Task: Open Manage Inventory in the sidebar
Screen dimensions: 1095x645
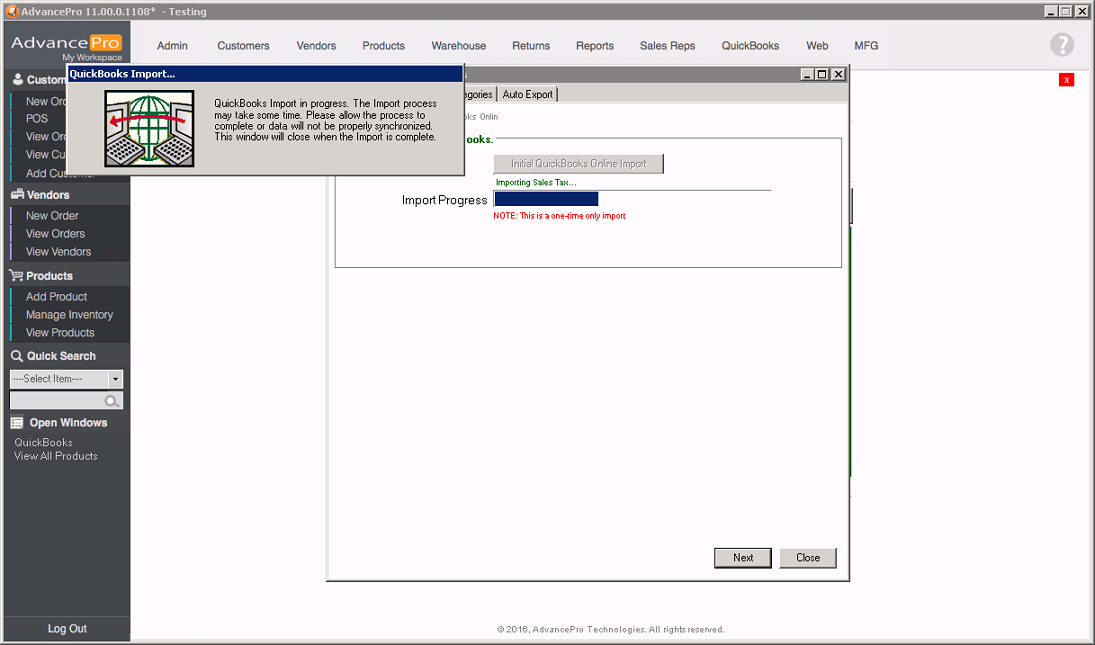Action: (x=69, y=315)
